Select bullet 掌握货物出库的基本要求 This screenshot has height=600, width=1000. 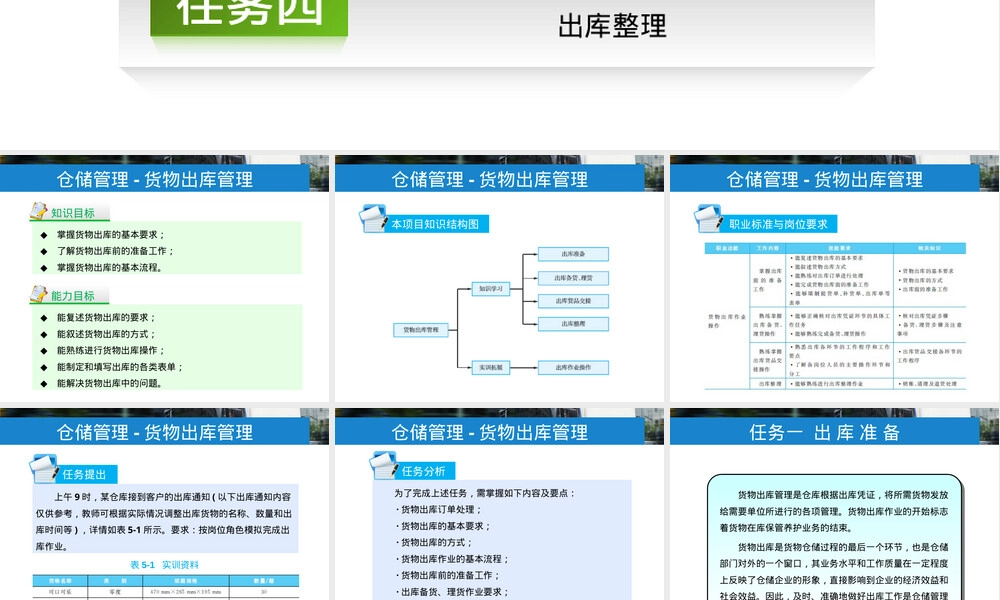coord(111,235)
